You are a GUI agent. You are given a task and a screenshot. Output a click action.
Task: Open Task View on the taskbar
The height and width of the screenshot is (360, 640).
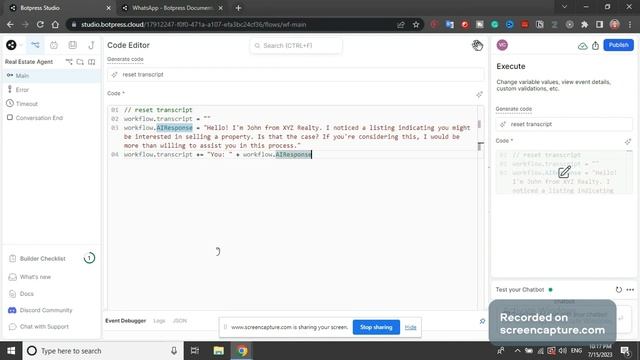click(195, 351)
